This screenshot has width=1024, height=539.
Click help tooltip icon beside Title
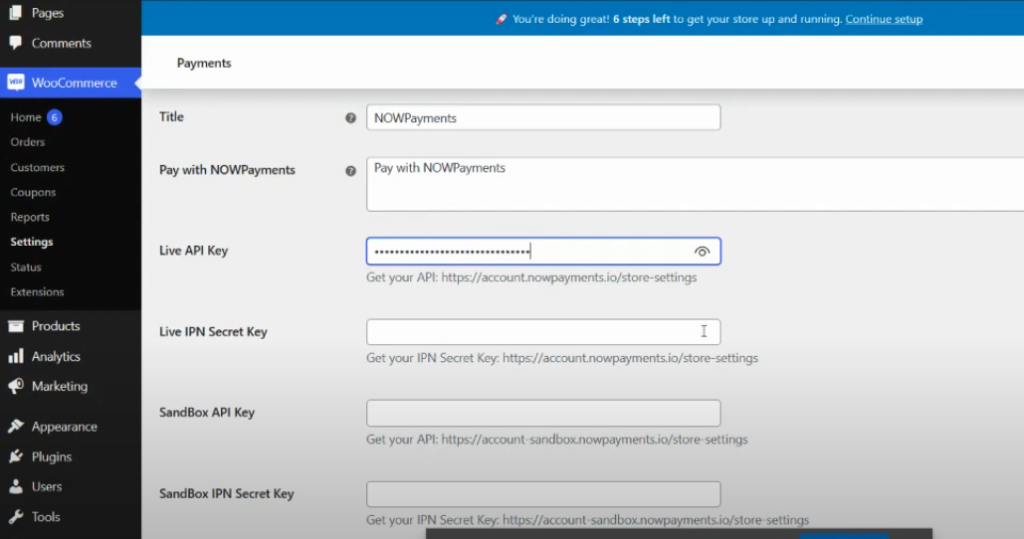(x=350, y=118)
